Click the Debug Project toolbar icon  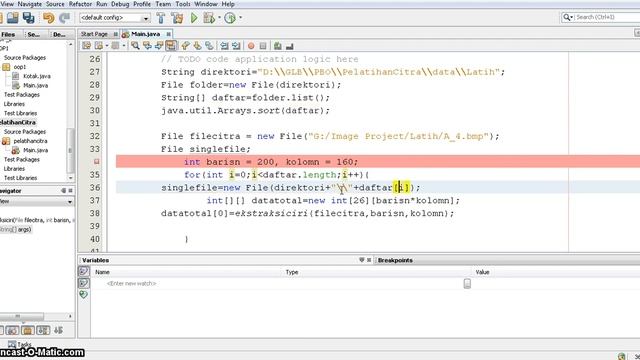(209, 18)
